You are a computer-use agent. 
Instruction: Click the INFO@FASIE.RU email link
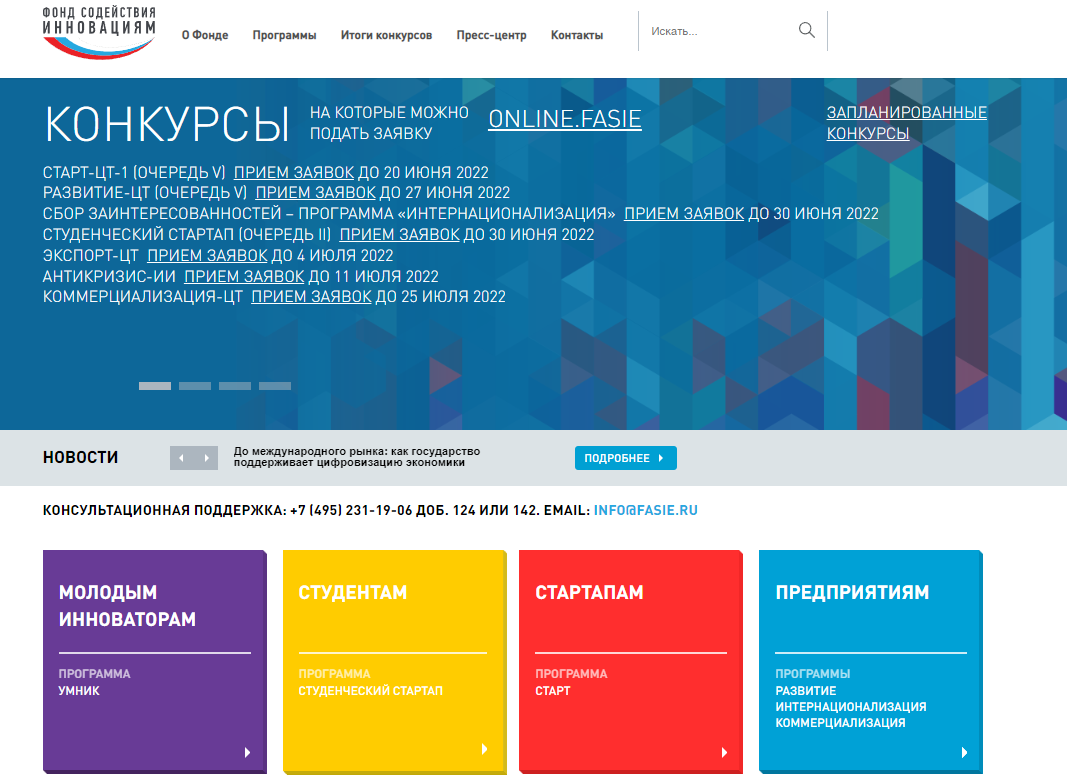[646, 510]
